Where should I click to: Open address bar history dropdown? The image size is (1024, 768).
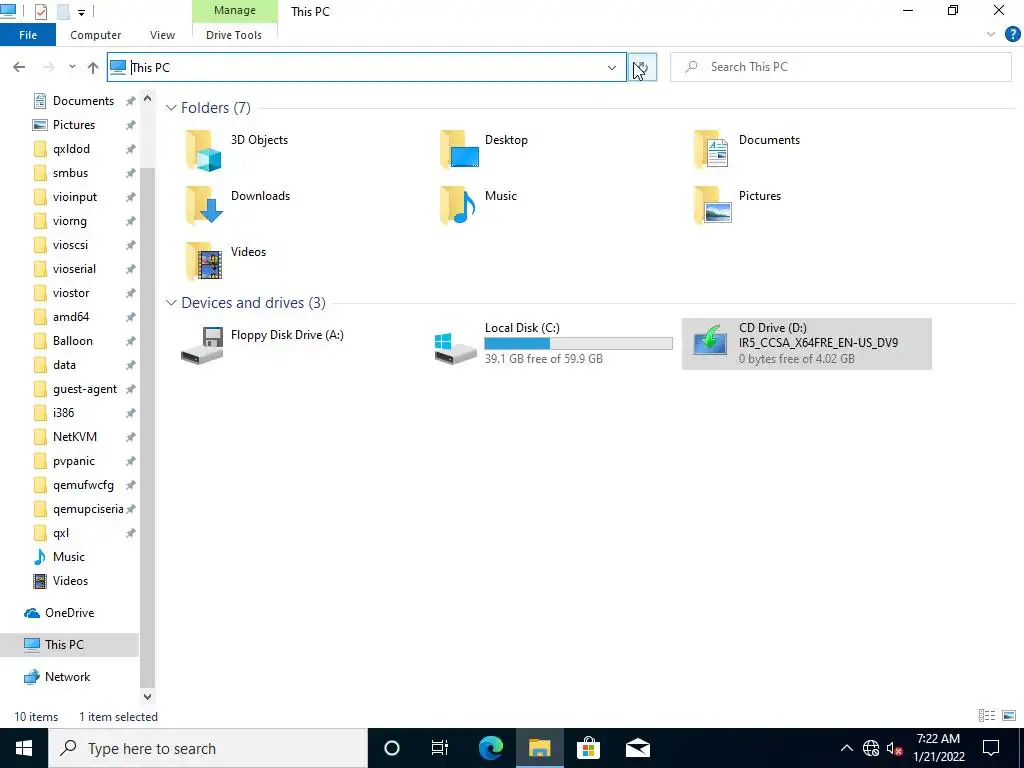tap(612, 67)
